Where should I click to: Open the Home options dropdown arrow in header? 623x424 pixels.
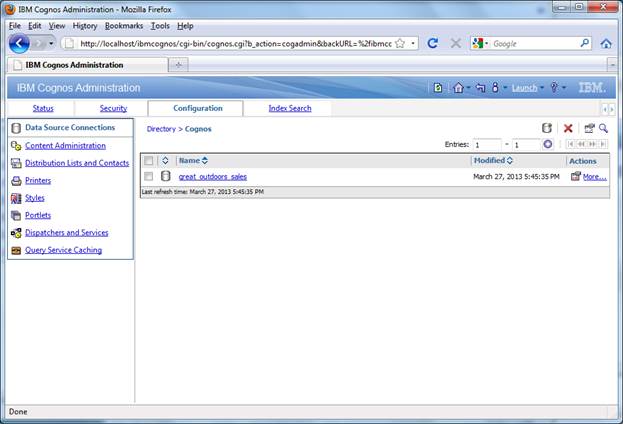pyautogui.click(x=468, y=88)
